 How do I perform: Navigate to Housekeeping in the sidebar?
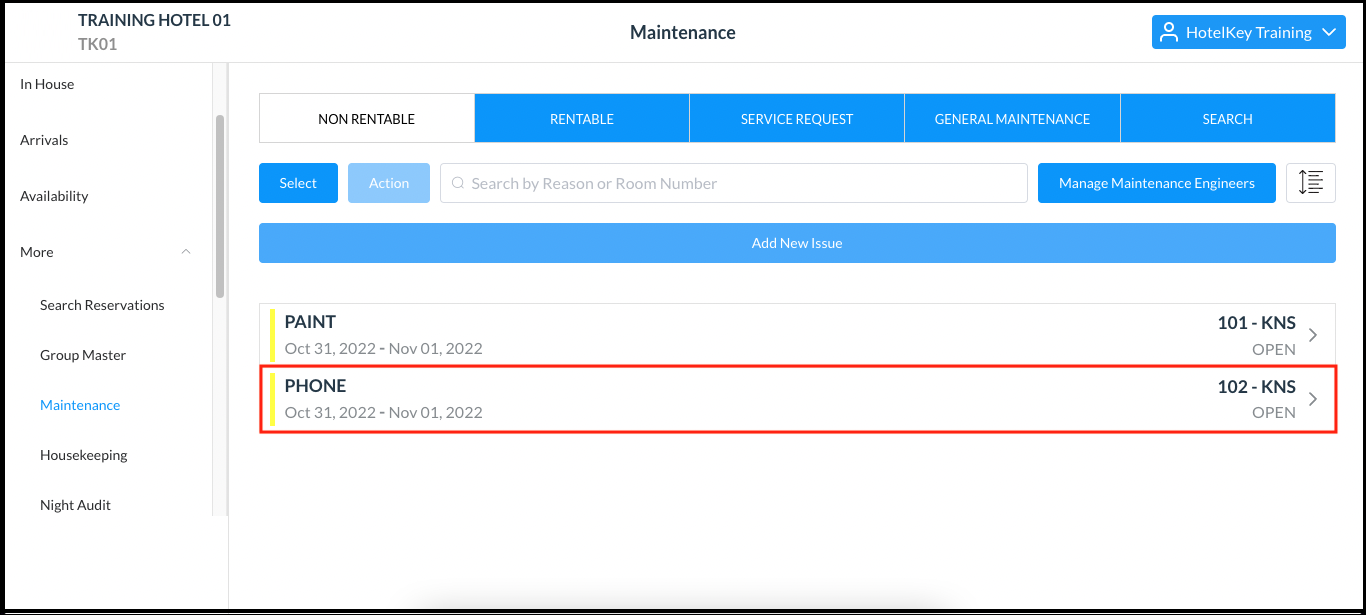83,455
